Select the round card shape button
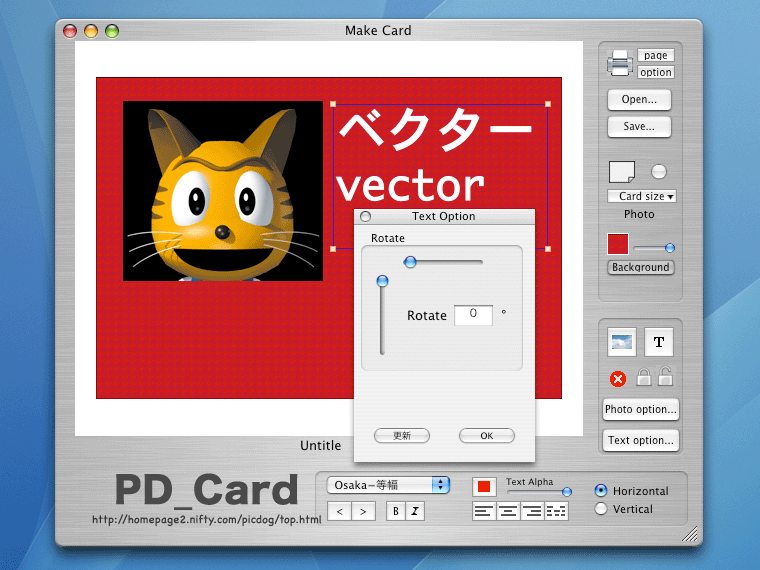Image resolution: width=760 pixels, height=570 pixels. (659, 172)
